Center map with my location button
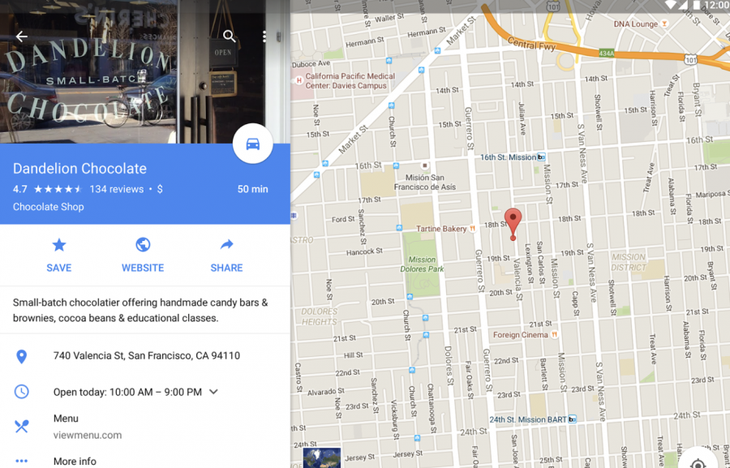Screen dimensions: 730x468 click(697, 461)
